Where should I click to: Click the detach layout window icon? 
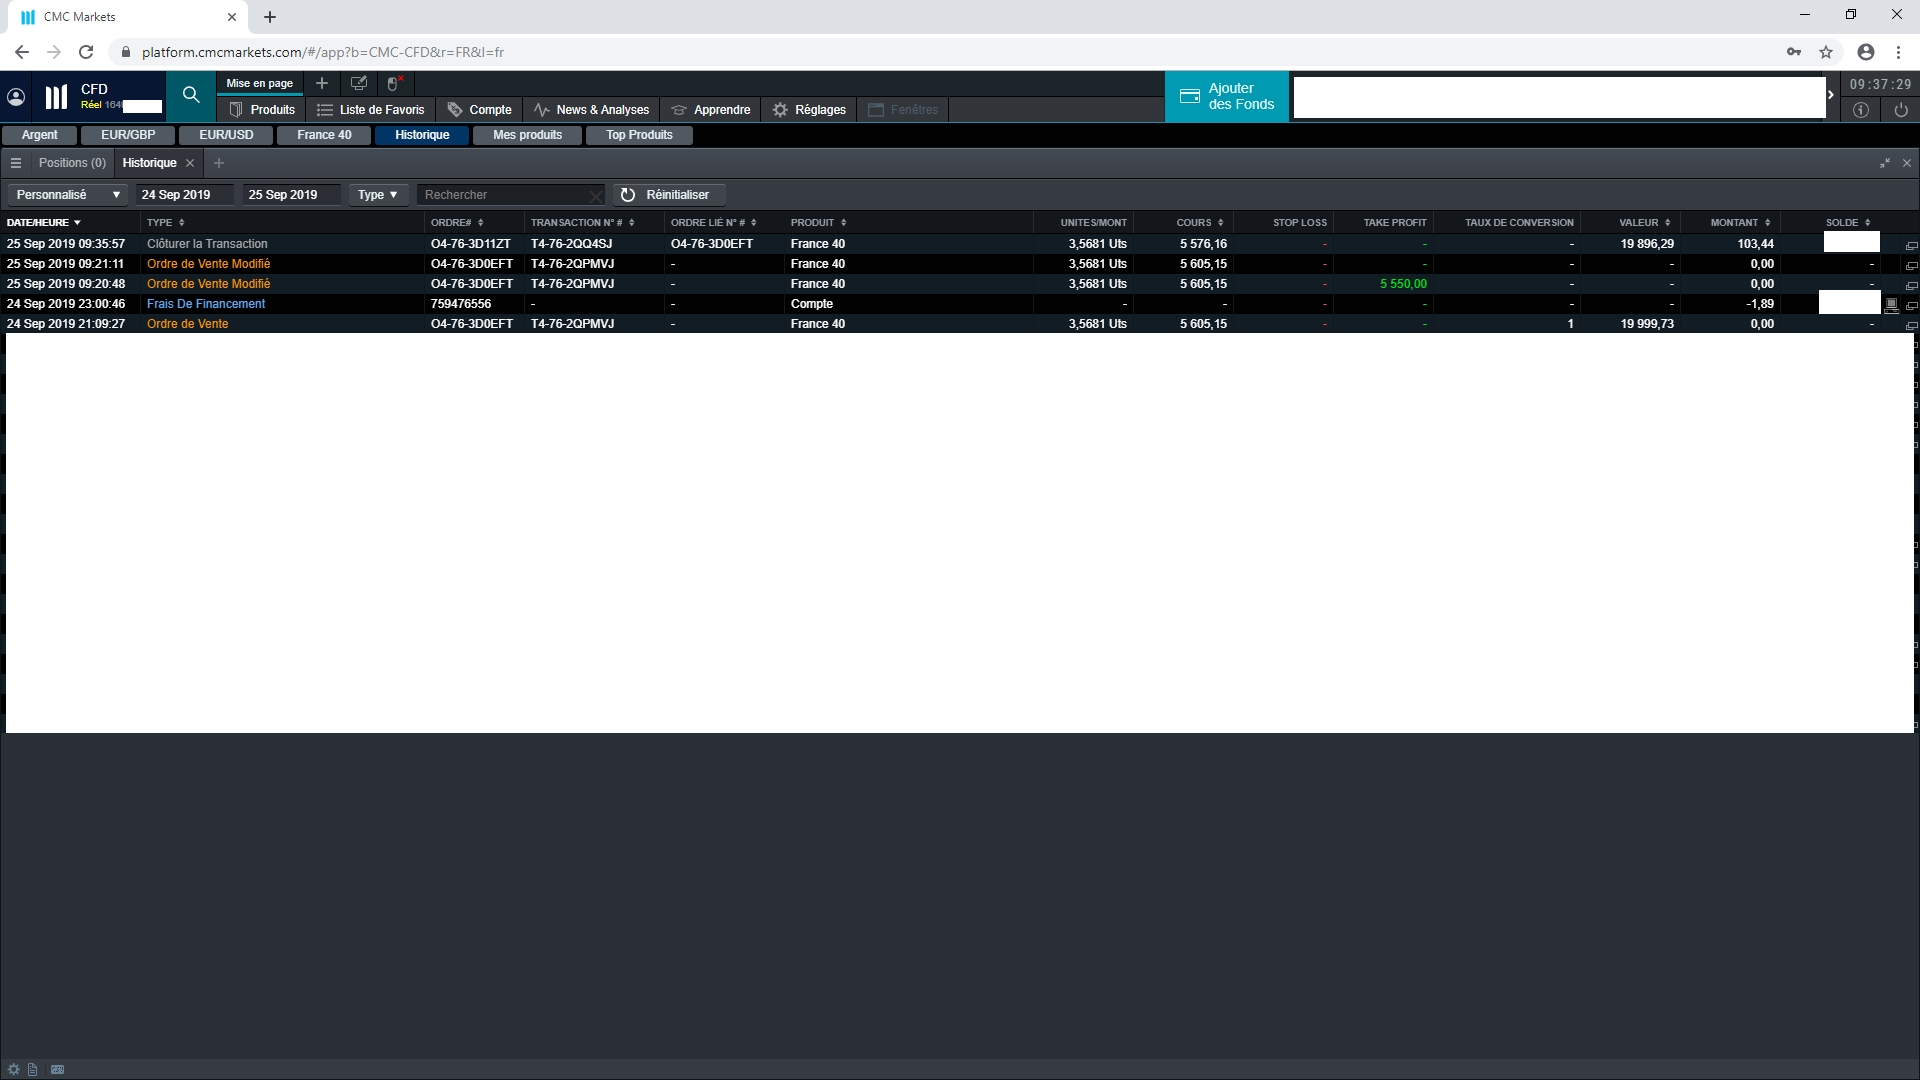click(x=359, y=83)
